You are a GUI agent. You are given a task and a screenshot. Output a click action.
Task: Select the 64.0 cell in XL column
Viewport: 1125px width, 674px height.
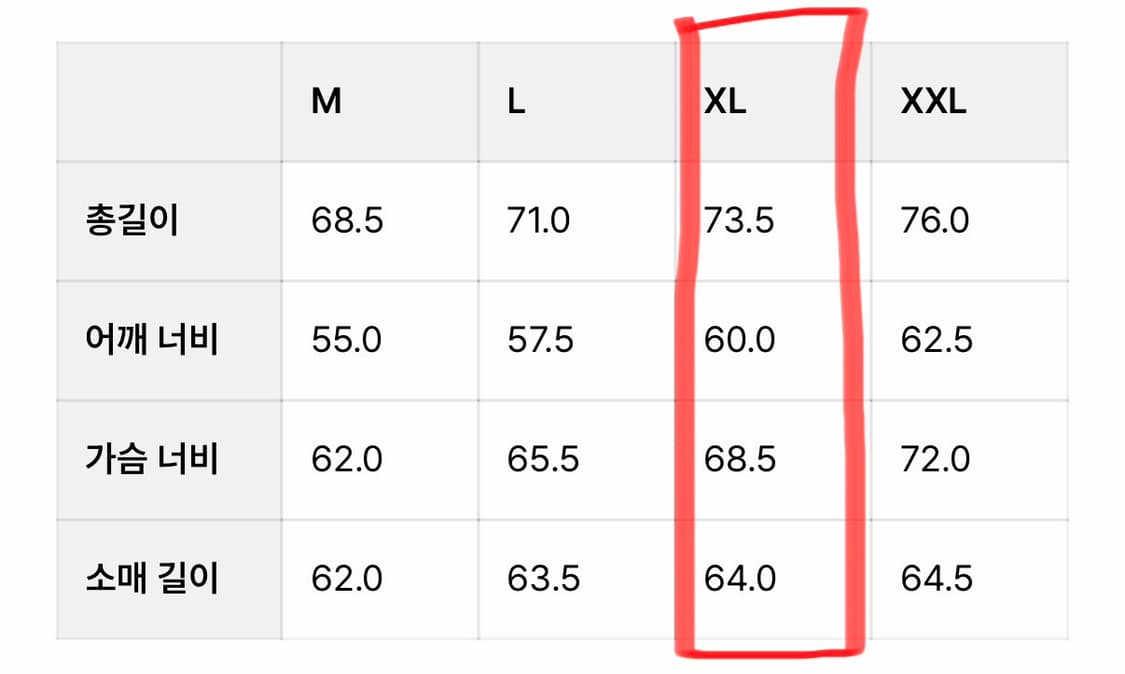[739, 579]
